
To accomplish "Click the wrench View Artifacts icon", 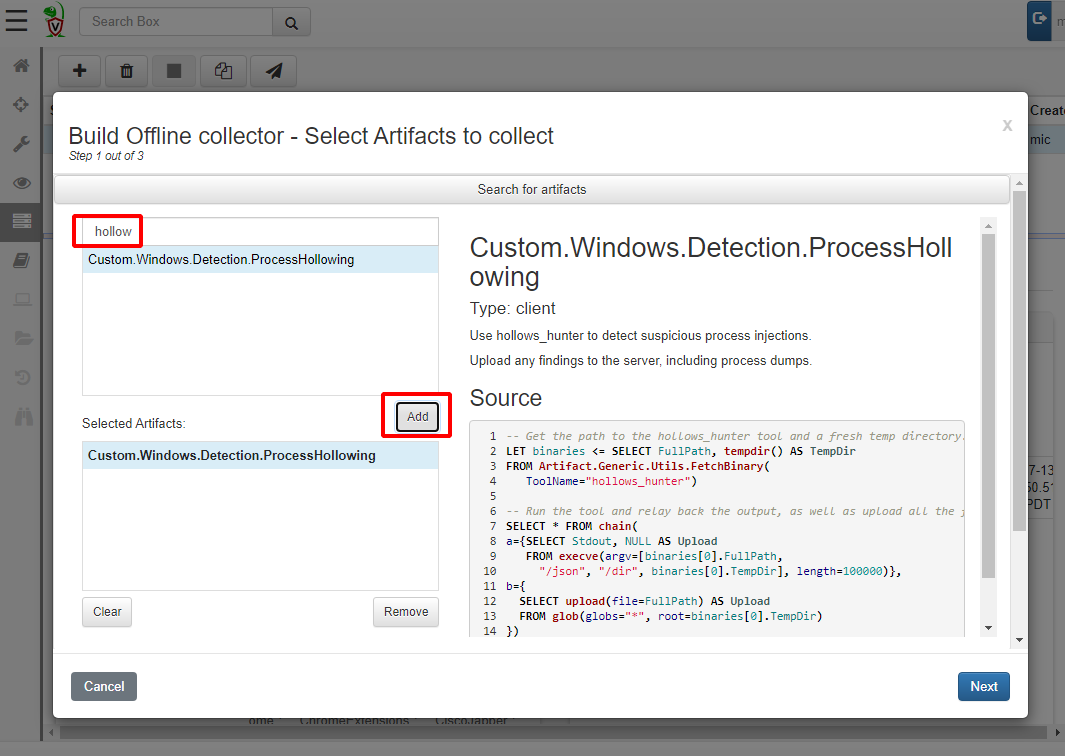I will coord(21,144).
